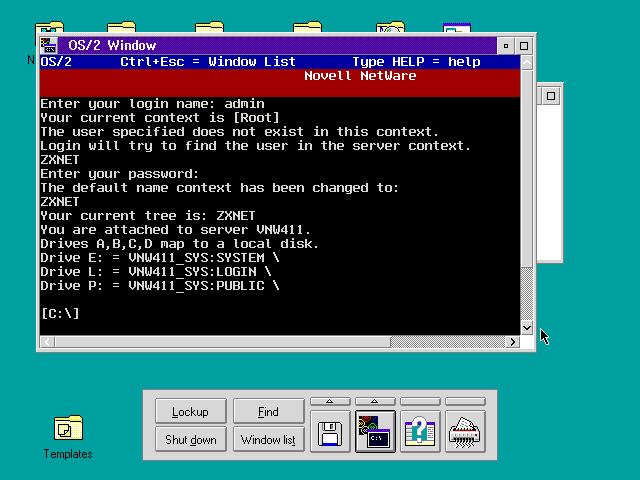Click the "Novell NetWare" banner text

(x=360, y=76)
